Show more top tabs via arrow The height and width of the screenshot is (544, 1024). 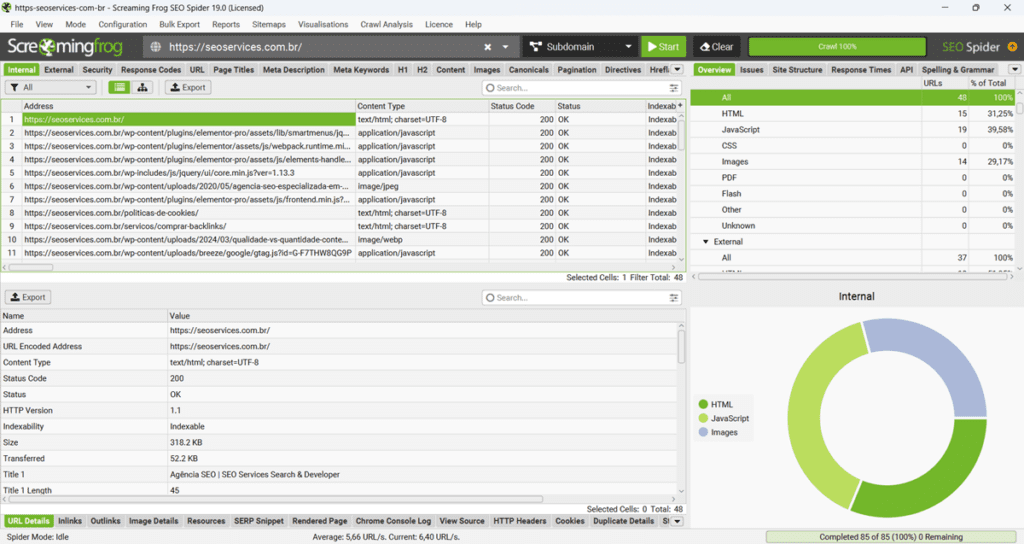(x=677, y=69)
